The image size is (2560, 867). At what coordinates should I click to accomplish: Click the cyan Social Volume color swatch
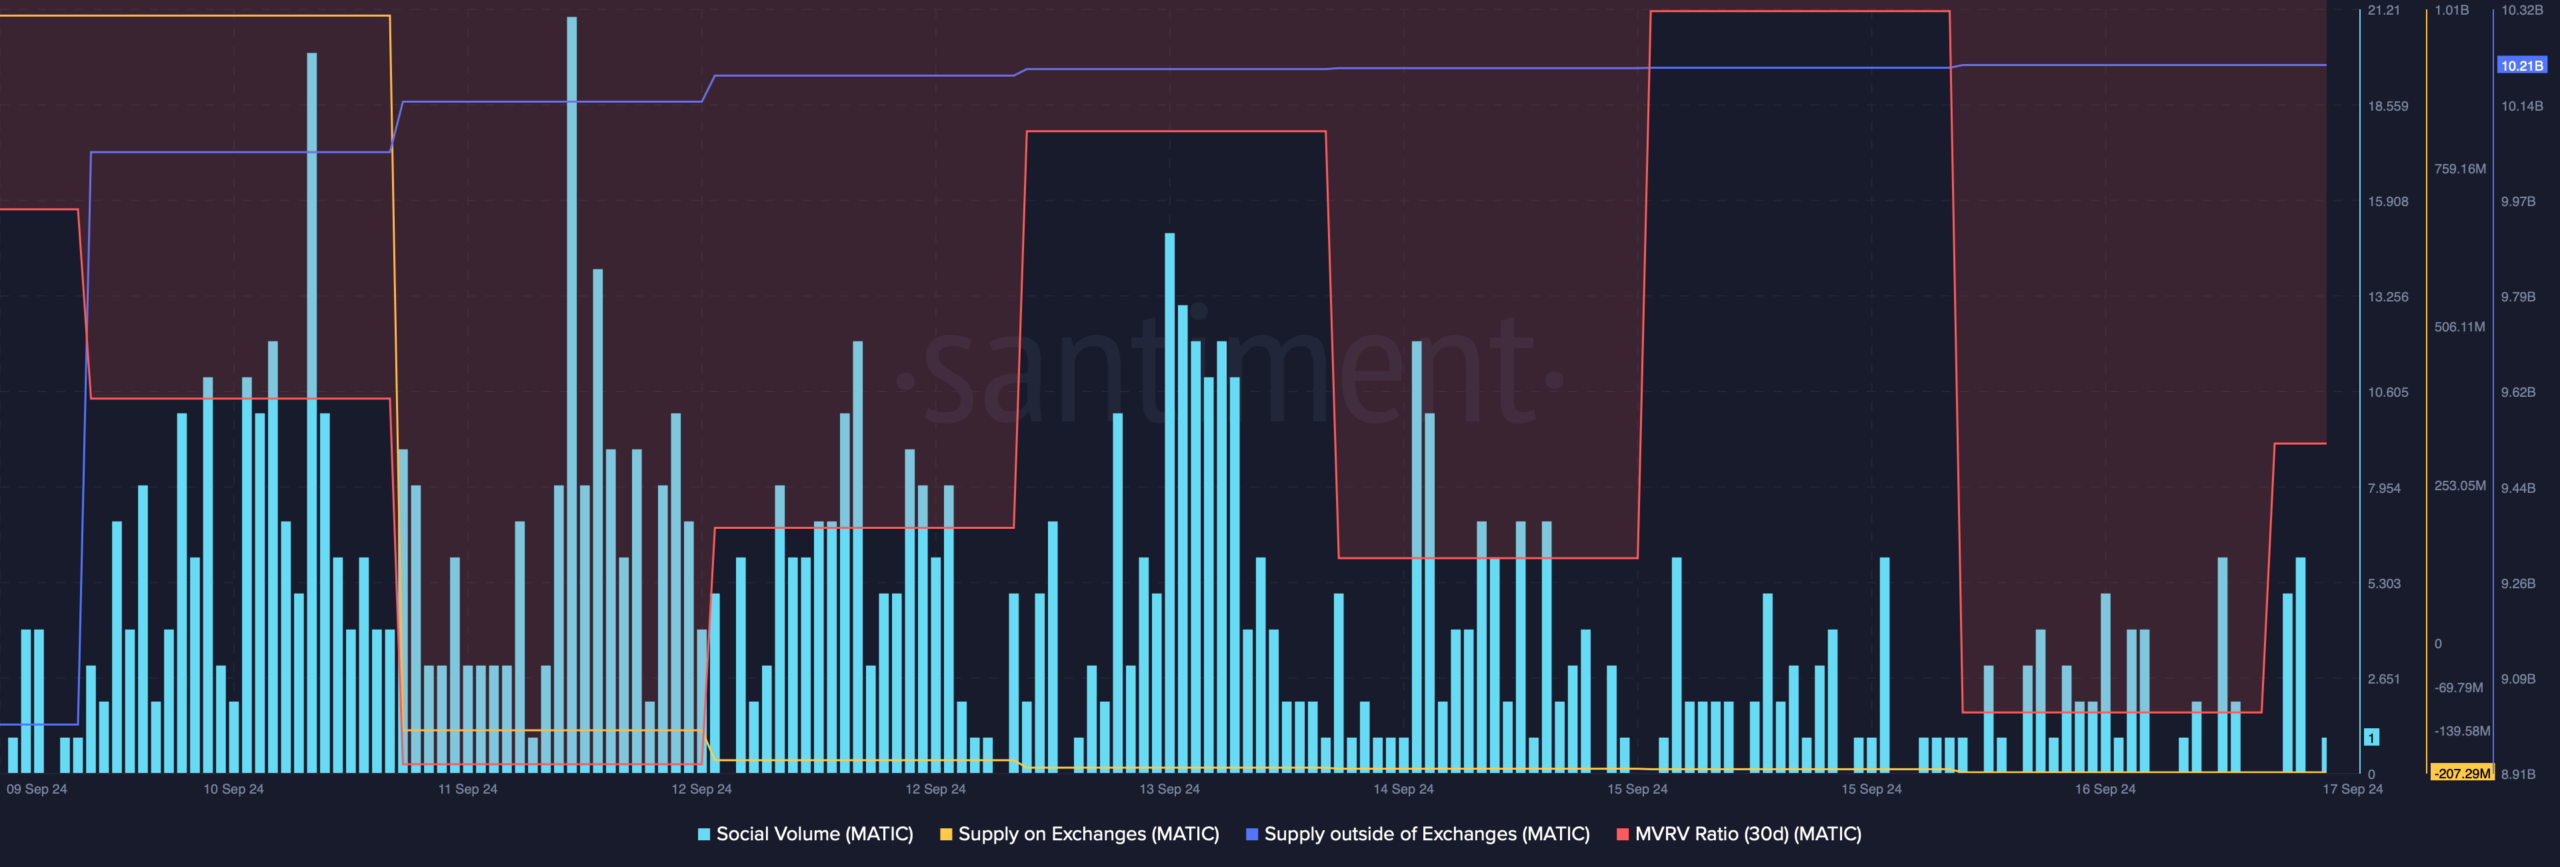(704, 834)
